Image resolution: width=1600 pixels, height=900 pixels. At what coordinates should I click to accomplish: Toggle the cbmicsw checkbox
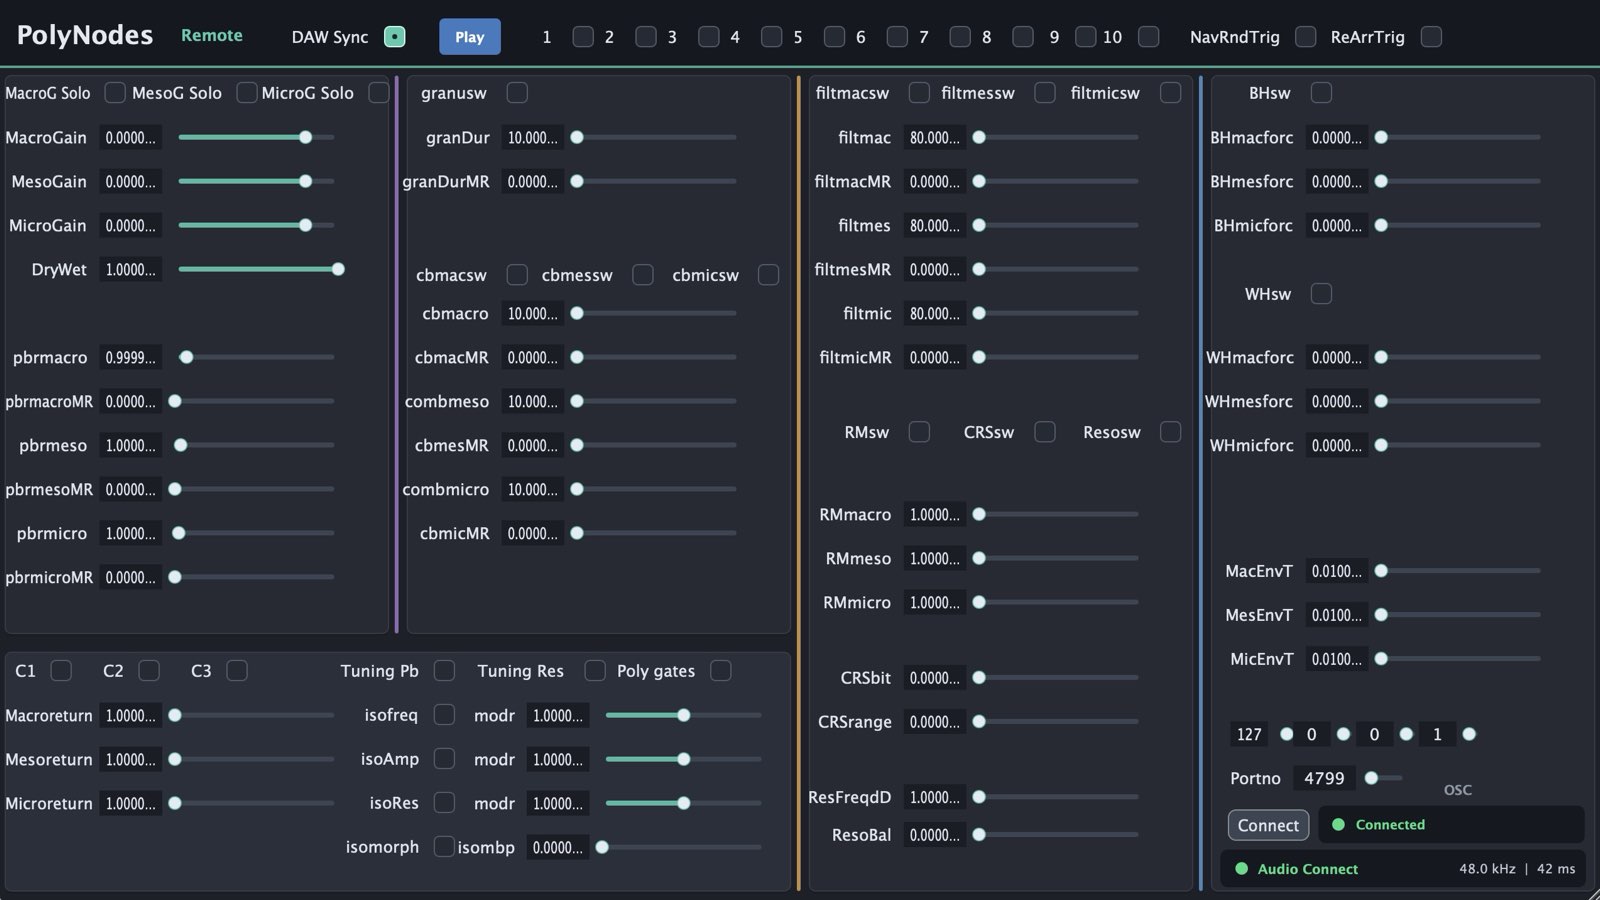click(x=768, y=275)
